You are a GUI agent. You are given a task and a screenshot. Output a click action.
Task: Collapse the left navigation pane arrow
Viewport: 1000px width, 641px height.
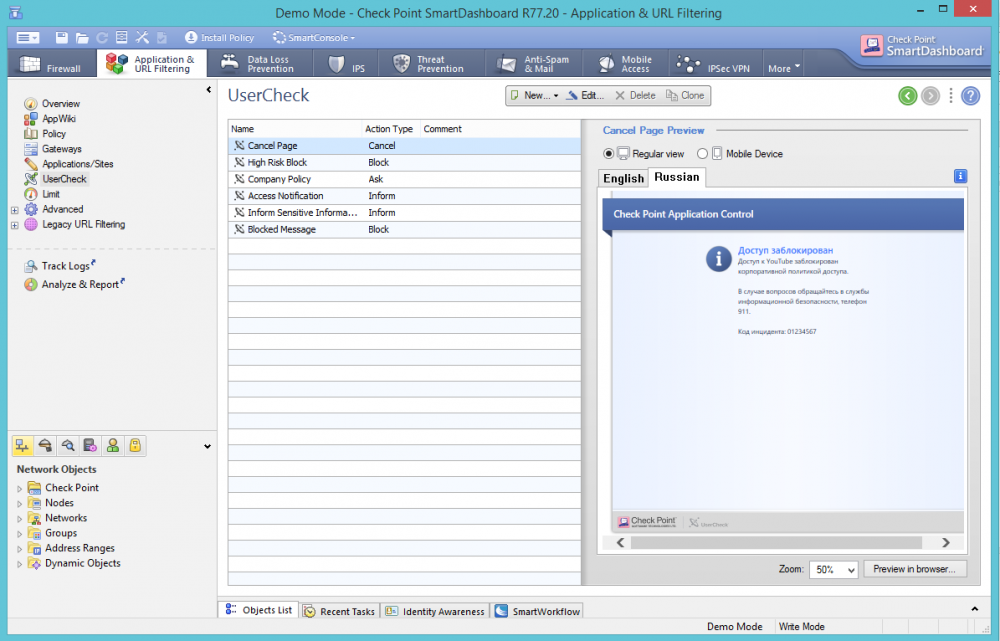tap(209, 90)
